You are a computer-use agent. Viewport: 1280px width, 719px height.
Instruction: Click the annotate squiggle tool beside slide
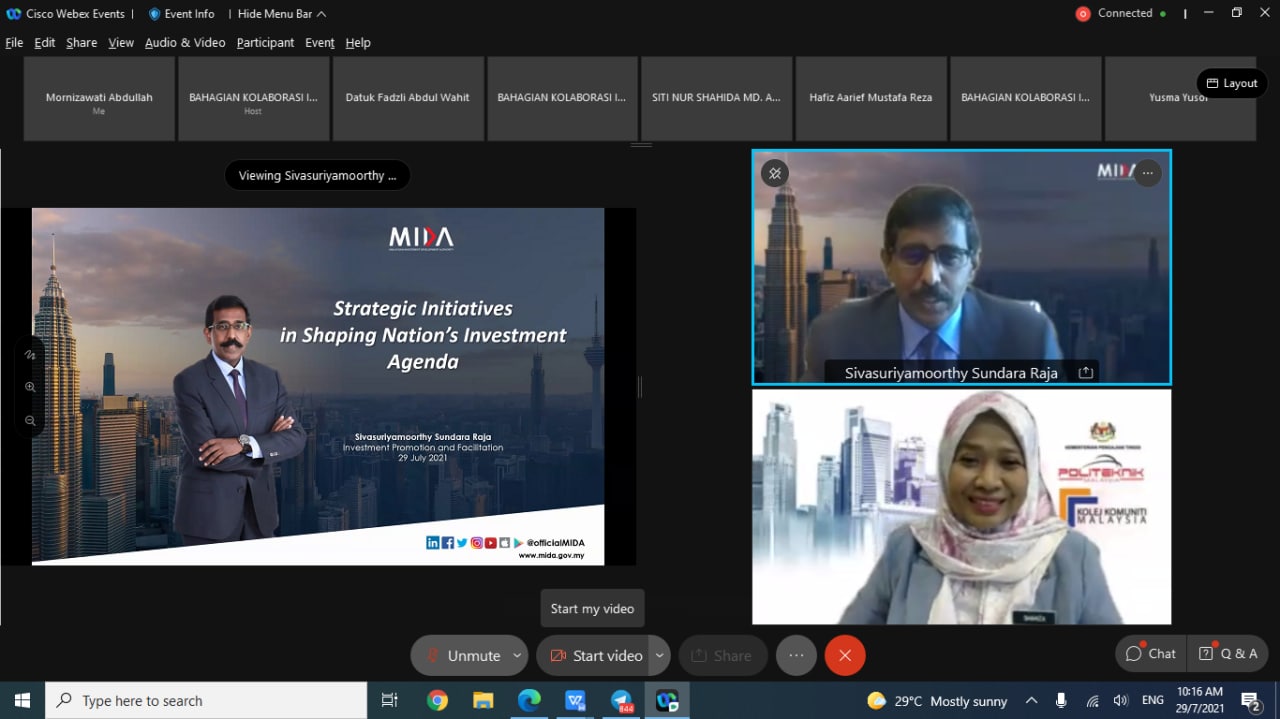(30, 354)
